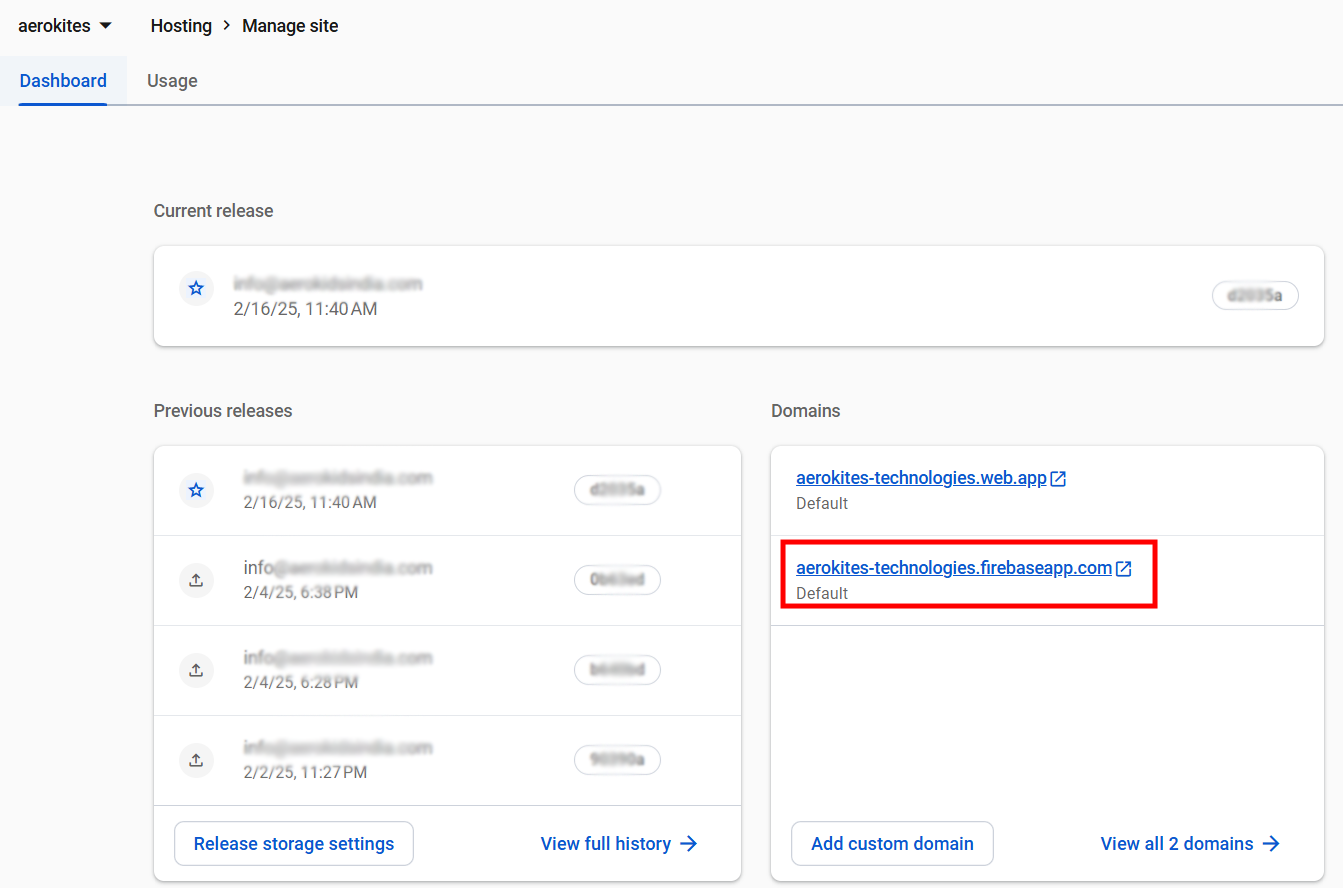
Task: Click version chip of 2/16/25 previous release
Action: point(617,490)
